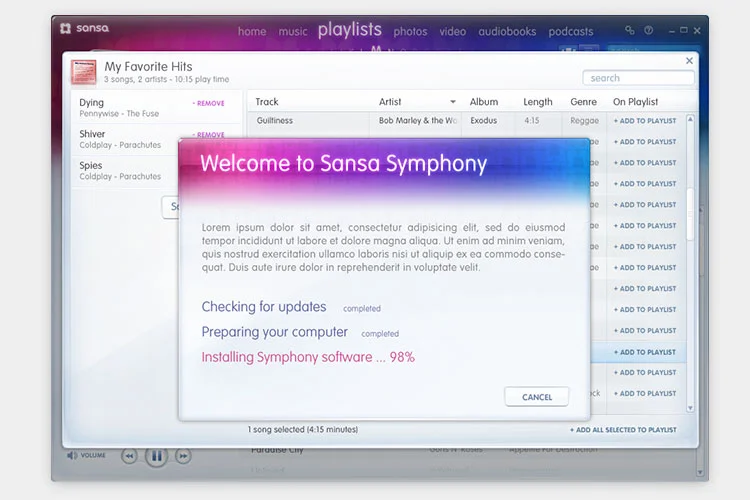Click the Sansa logo icon
Viewport: 750px width, 500px height.
coord(66,28)
